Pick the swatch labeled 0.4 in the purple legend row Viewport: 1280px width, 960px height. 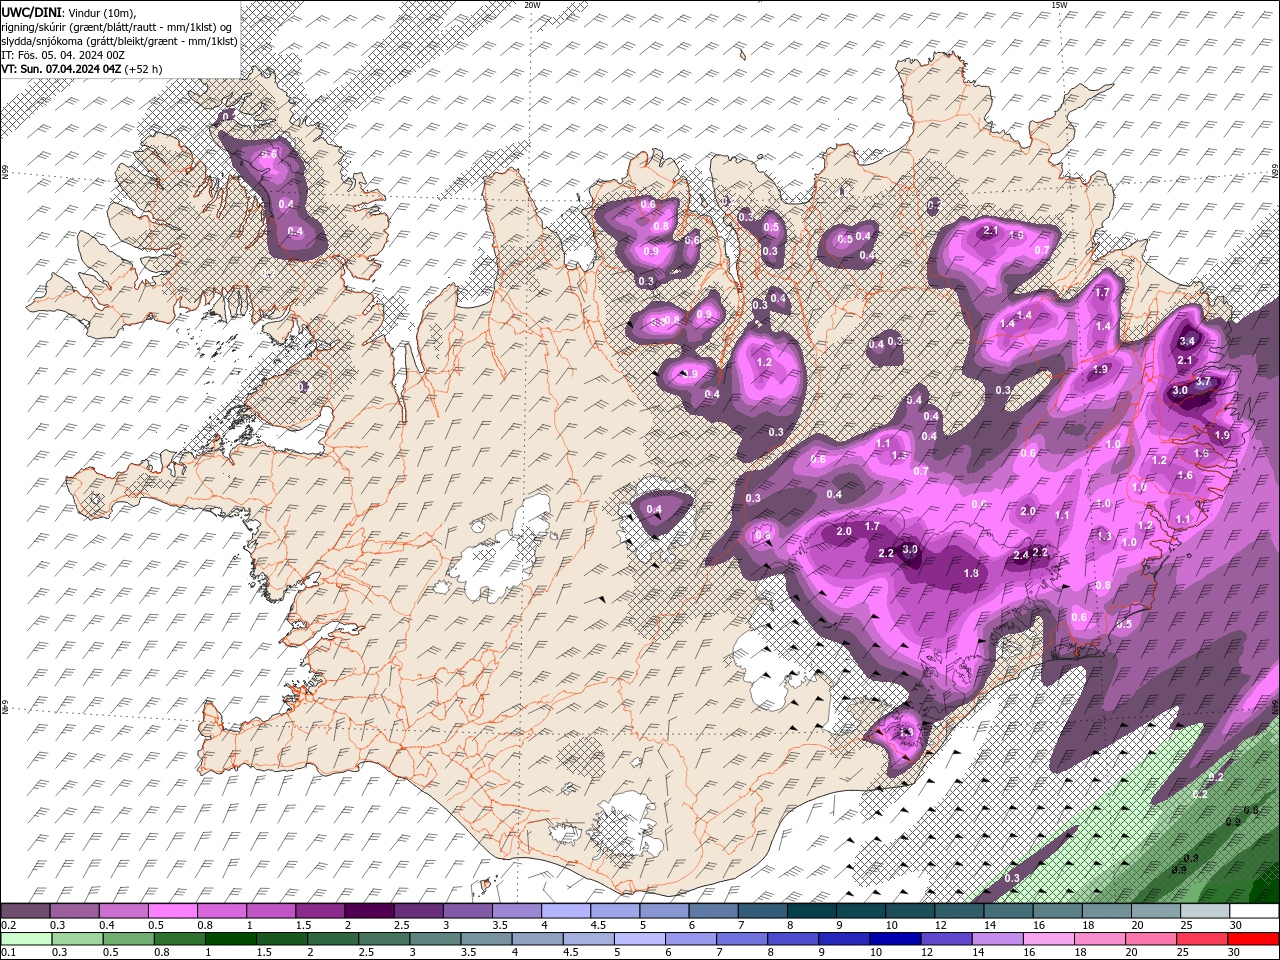[124, 911]
